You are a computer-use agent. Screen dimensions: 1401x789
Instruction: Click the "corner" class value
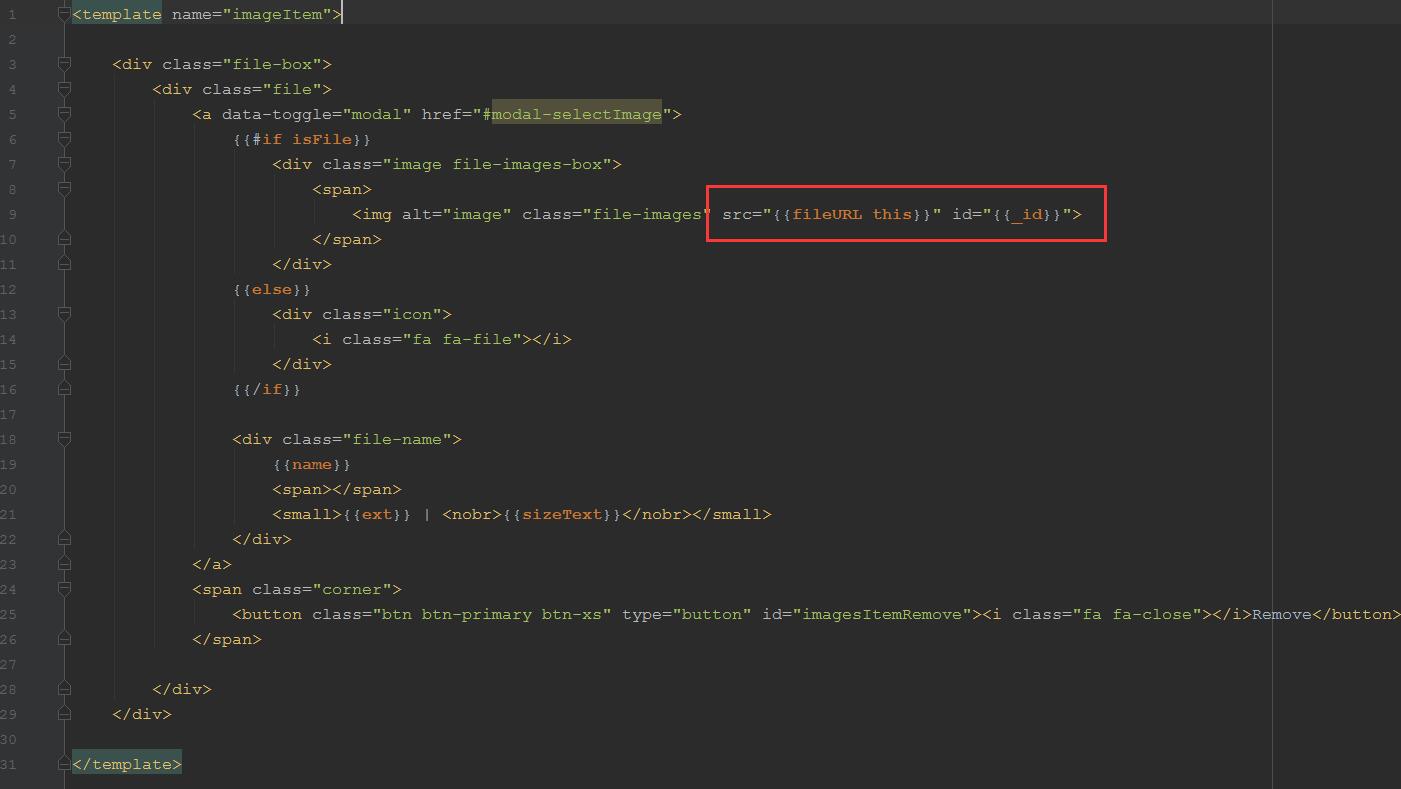point(352,589)
